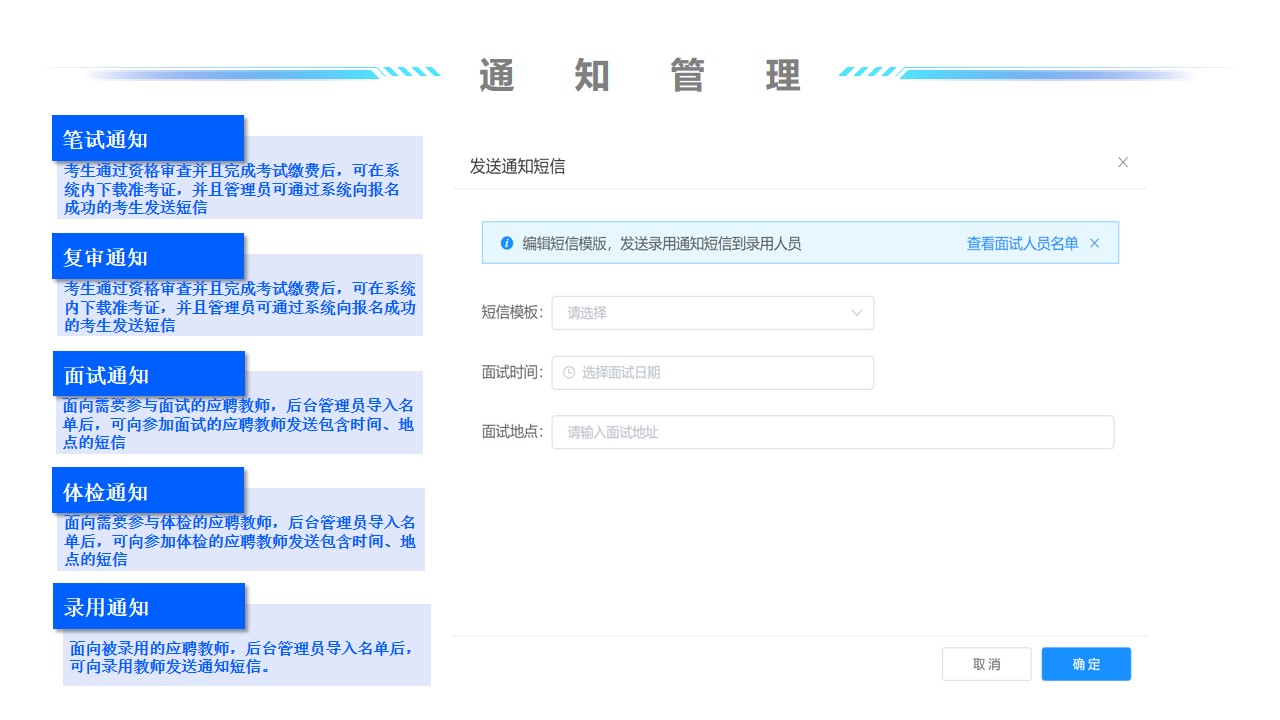Click the 录用通知 description text box
Image resolution: width=1280 pixels, height=720 pixels.
click(246, 657)
